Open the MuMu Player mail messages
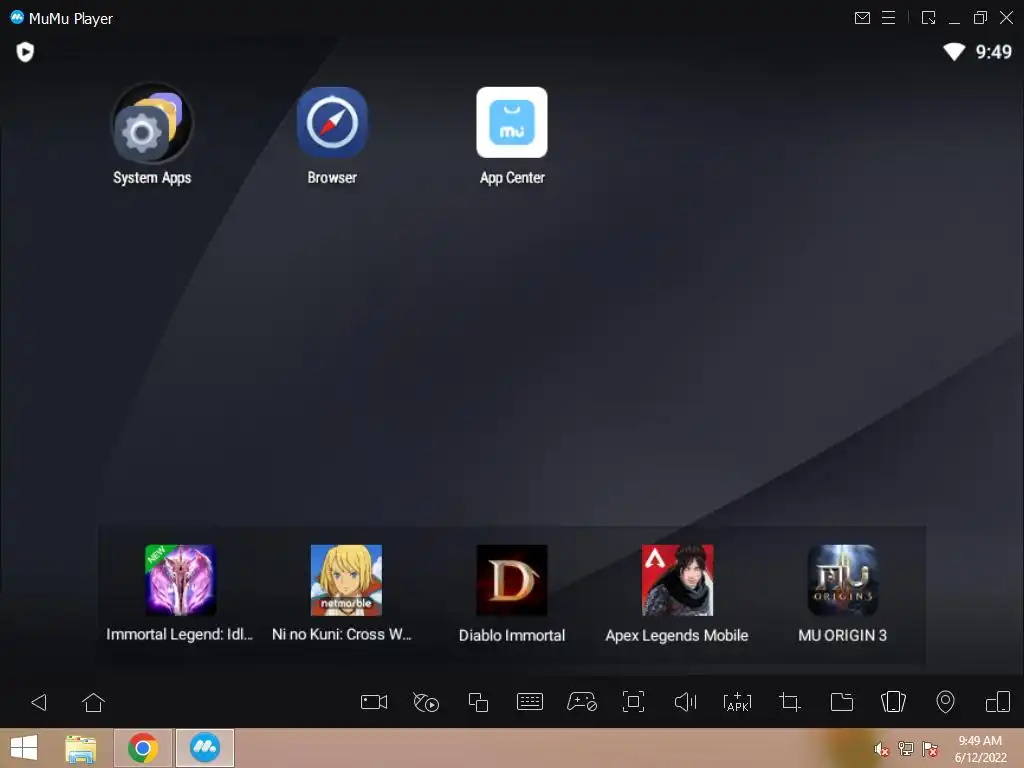The image size is (1024, 768). pos(862,18)
